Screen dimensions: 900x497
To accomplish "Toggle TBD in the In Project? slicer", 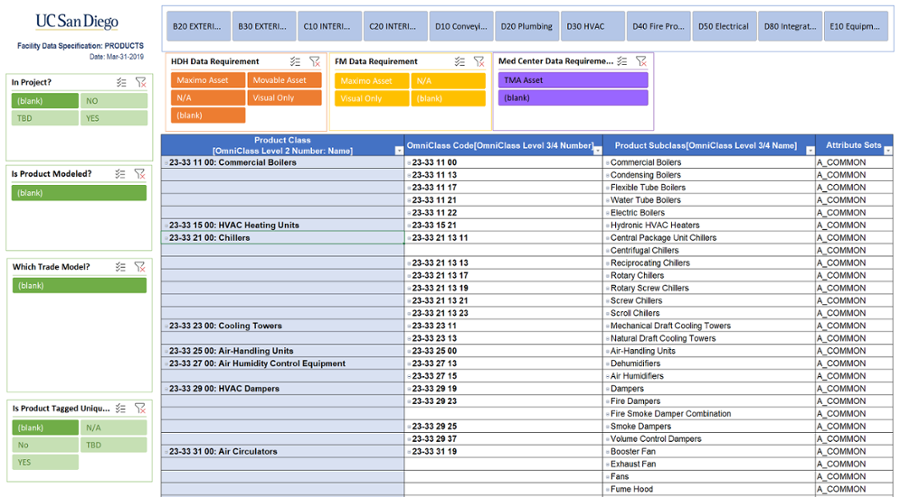I will tap(45, 118).
